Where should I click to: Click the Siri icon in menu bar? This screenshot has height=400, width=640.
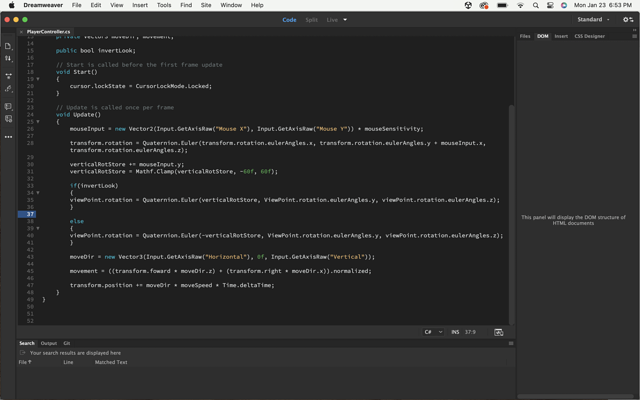[564, 5]
